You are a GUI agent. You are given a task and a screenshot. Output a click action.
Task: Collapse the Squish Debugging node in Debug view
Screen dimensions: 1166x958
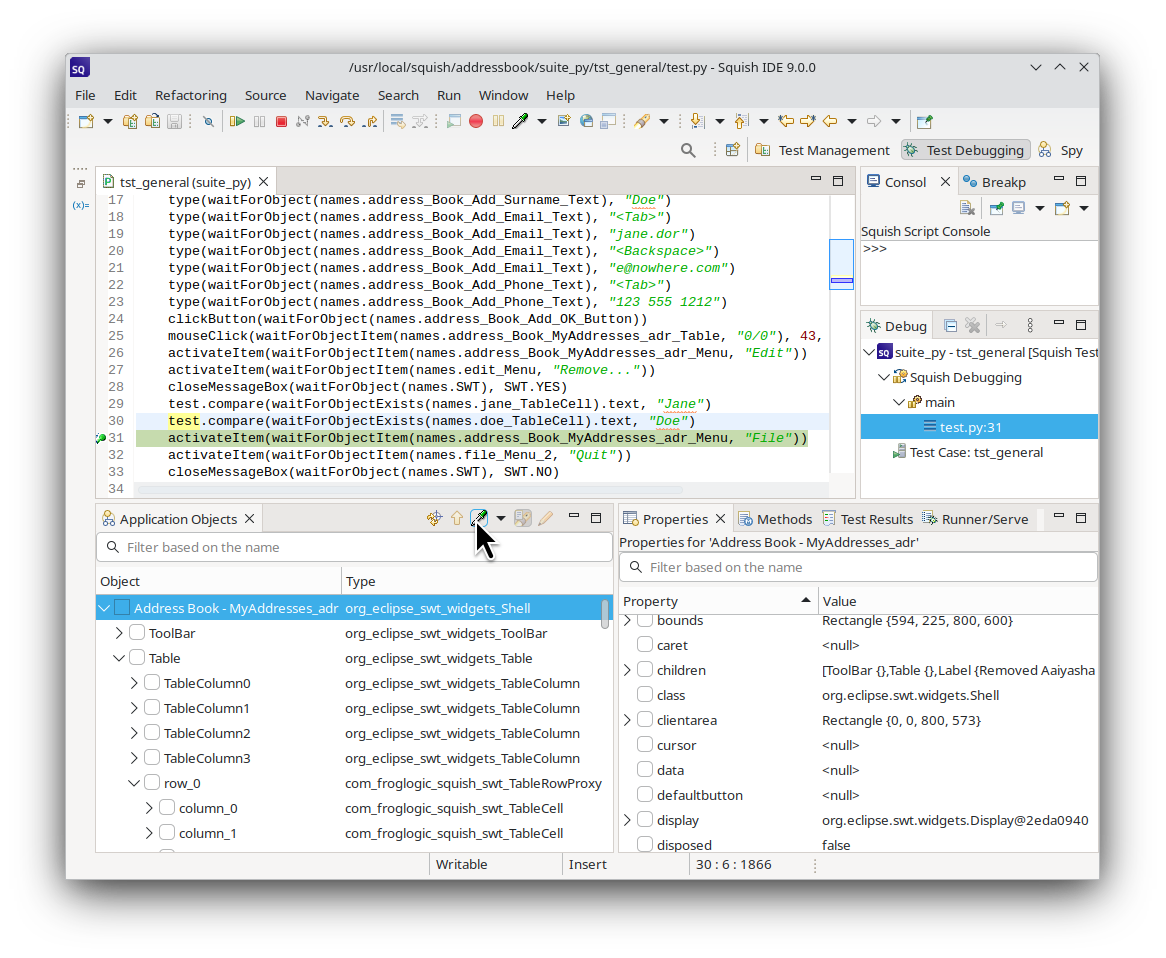pyautogui.click(x=884, y=377)
